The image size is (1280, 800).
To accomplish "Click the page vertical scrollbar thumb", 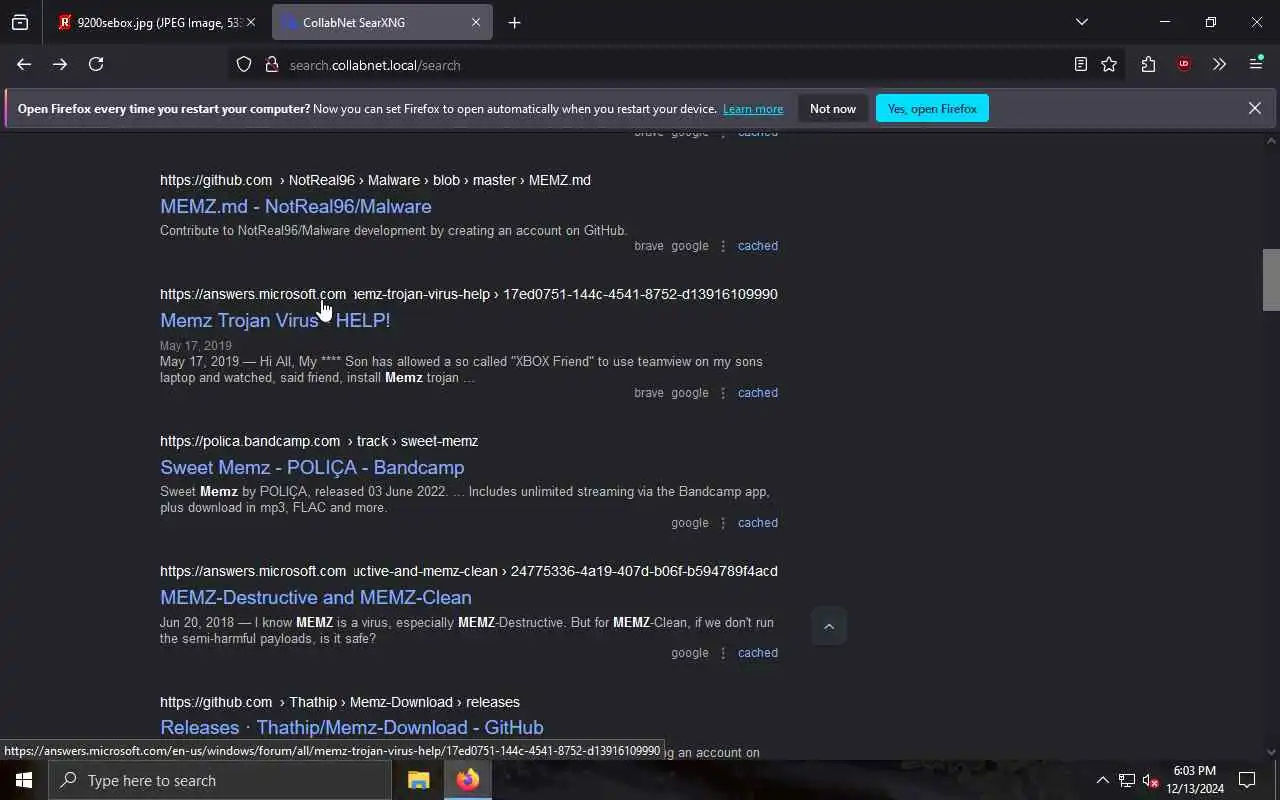I will click(x=1271, y=280).
